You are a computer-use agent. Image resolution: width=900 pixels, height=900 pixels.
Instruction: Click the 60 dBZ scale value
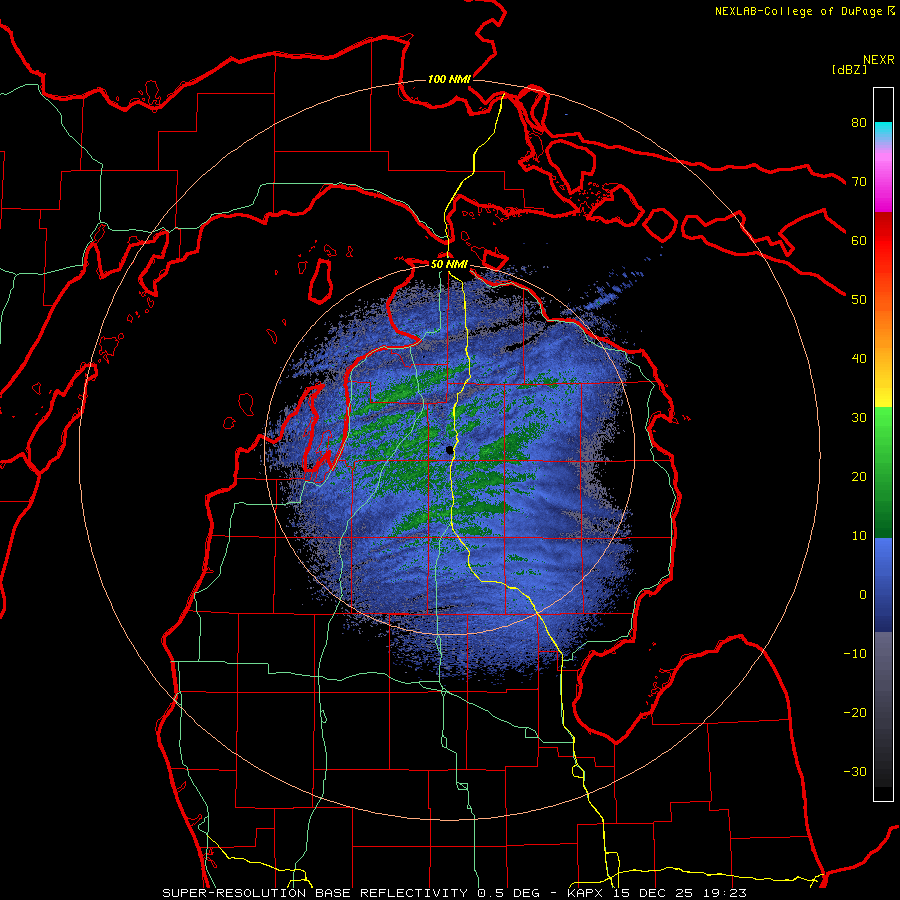point(859,240)
